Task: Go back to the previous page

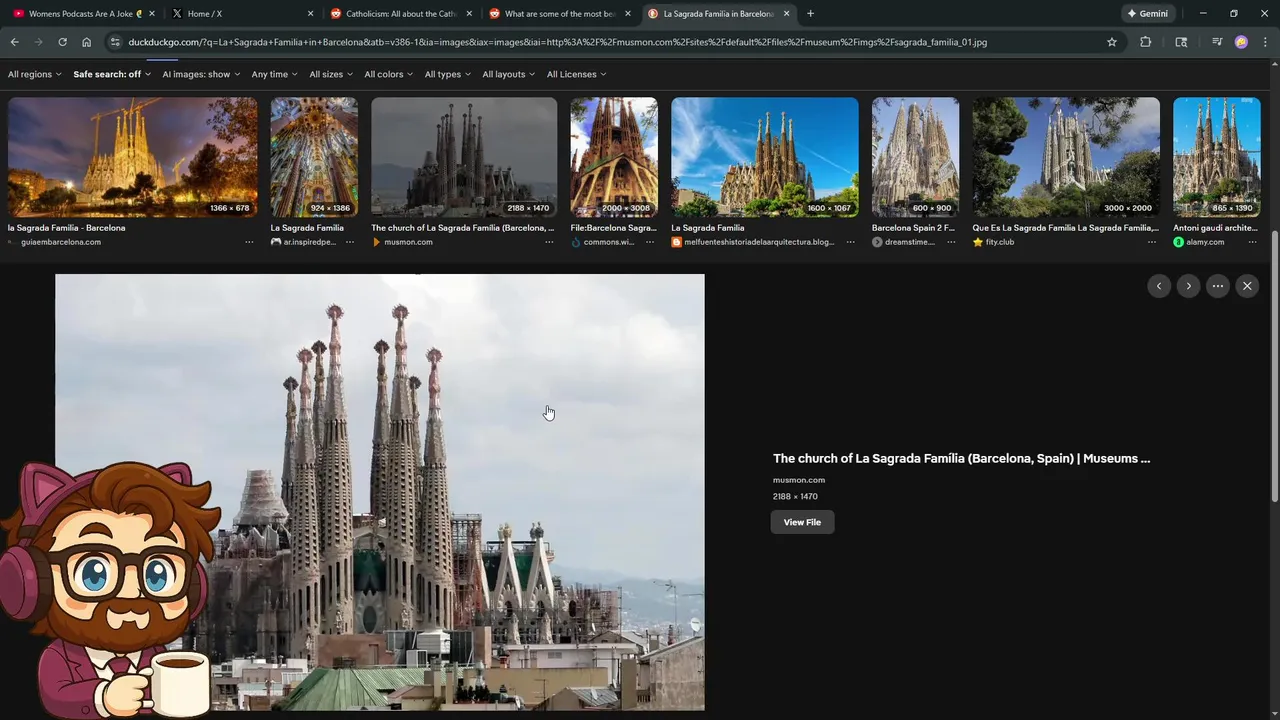Action: (14, 42)
